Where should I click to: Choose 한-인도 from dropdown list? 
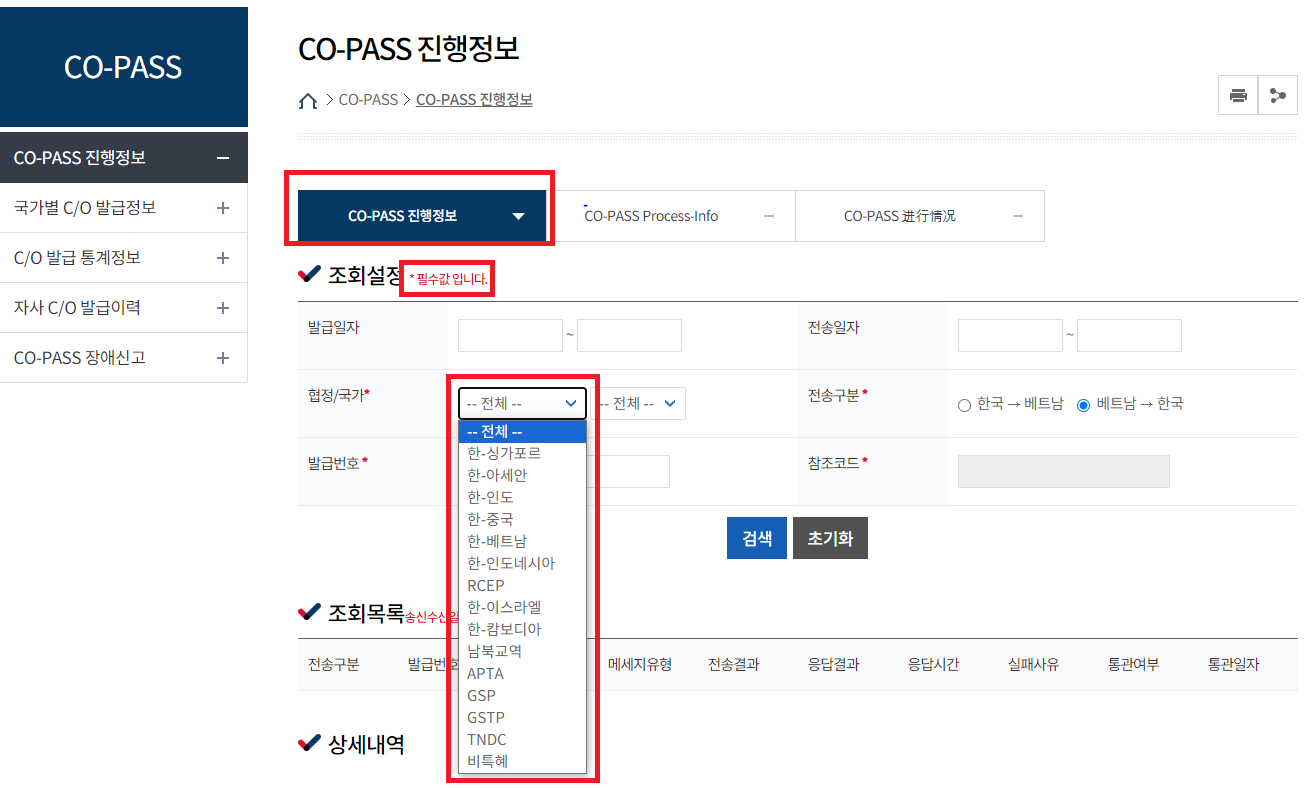click(522, 497)
